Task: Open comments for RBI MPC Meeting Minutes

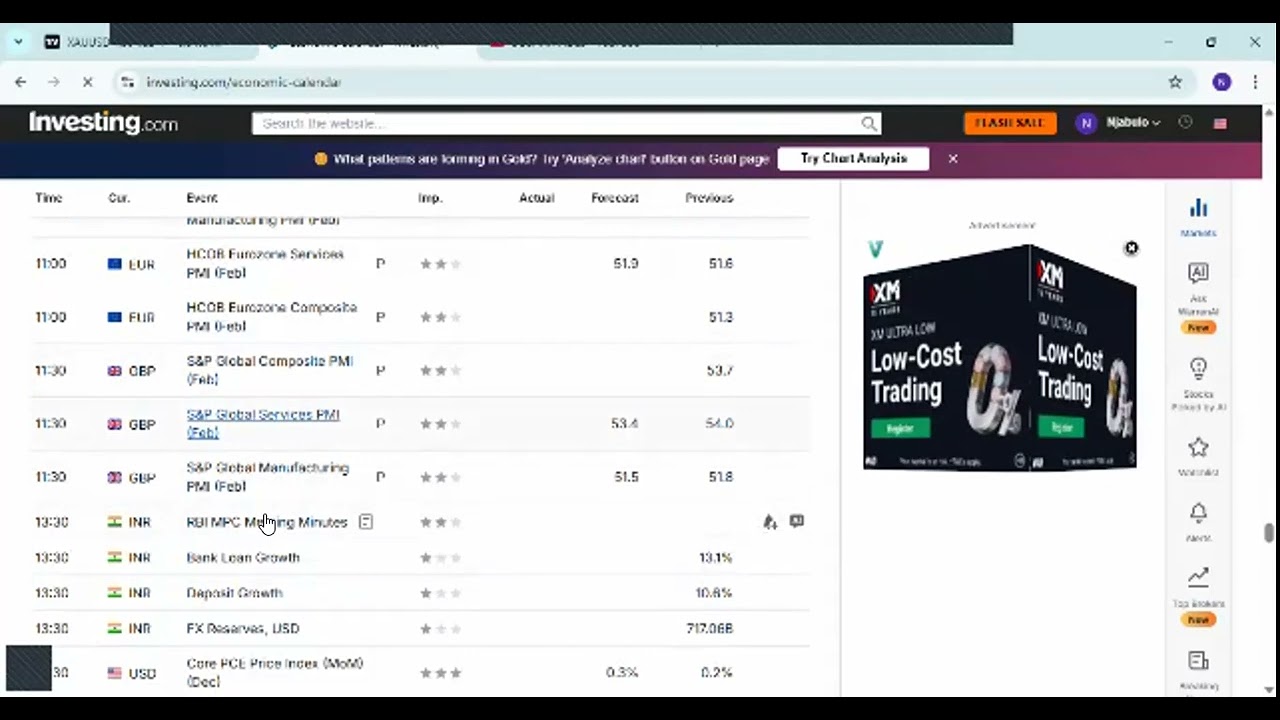Action: point(796,521)
